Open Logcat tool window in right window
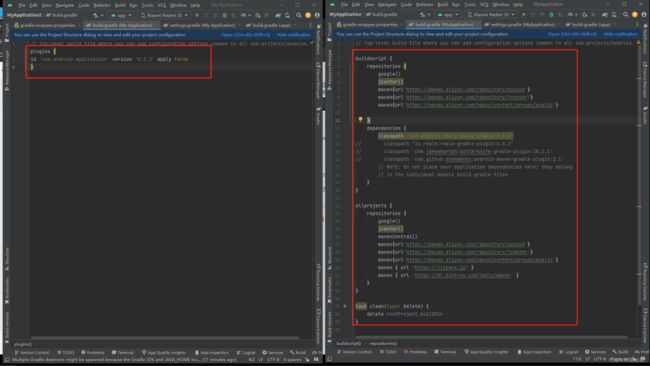This screenshot has height=366, width=650. point(569,352)
